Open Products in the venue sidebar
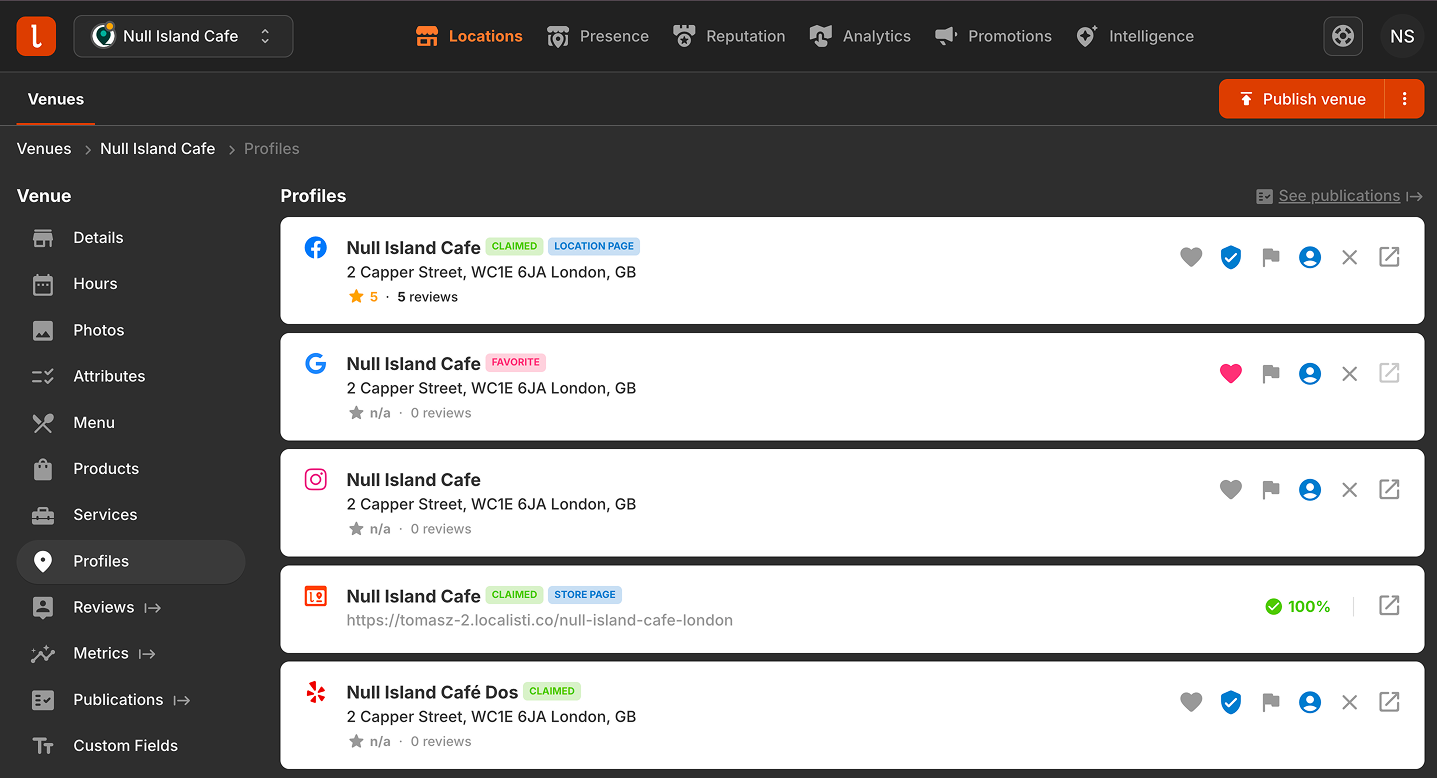 coord(131,469)
